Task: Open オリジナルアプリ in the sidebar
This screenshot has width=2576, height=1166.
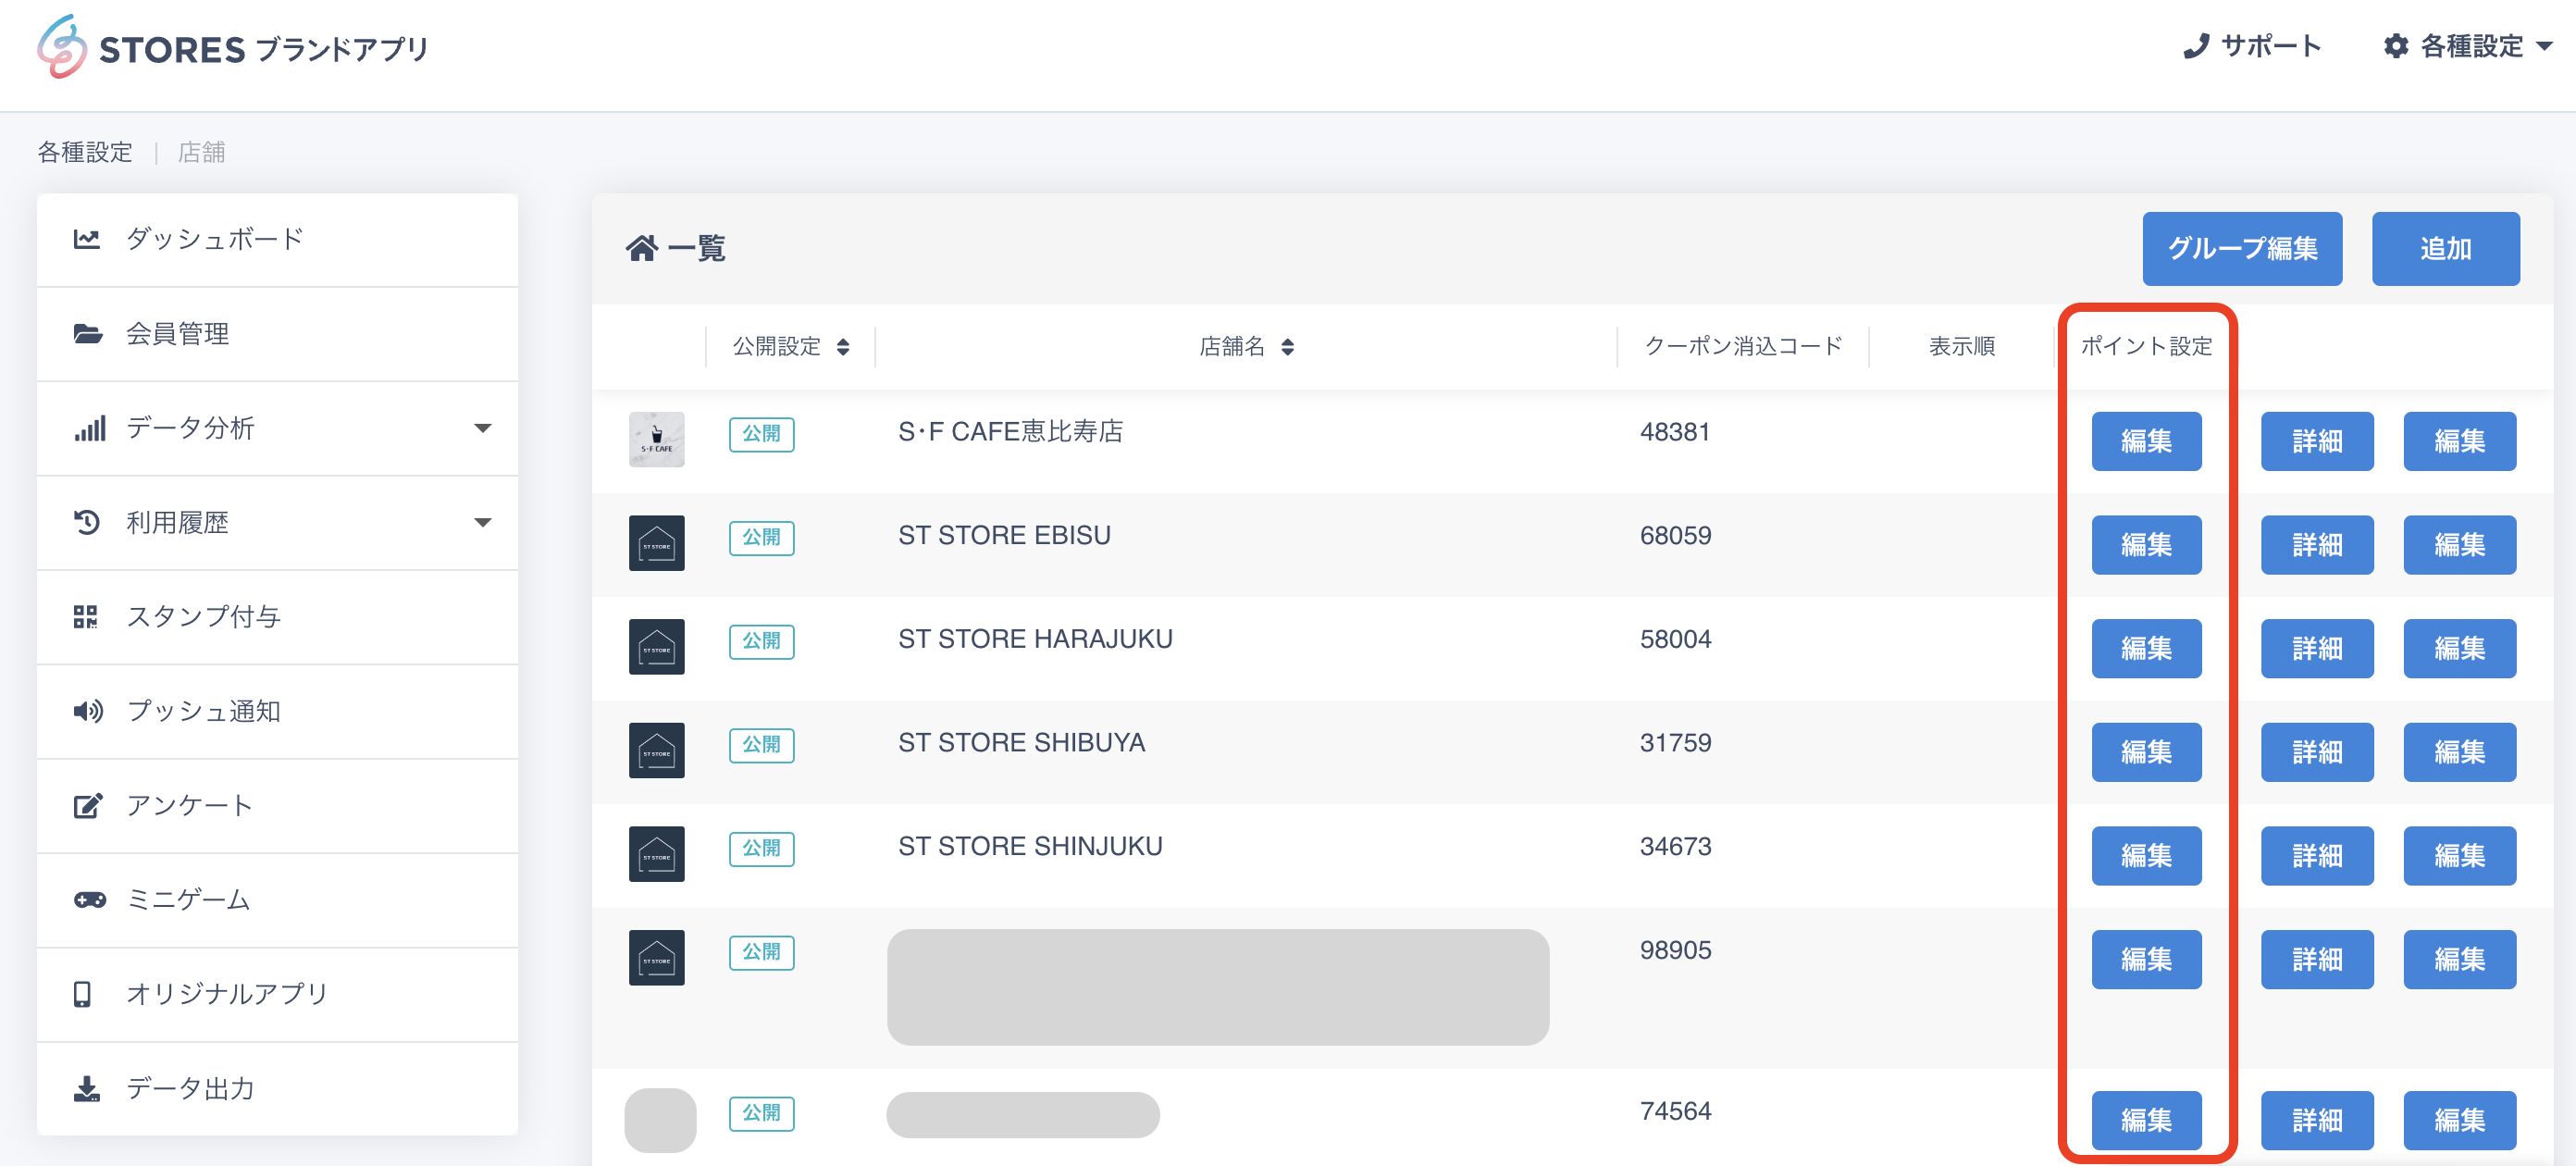Action: pyautogui.click(x=227, y=994)
